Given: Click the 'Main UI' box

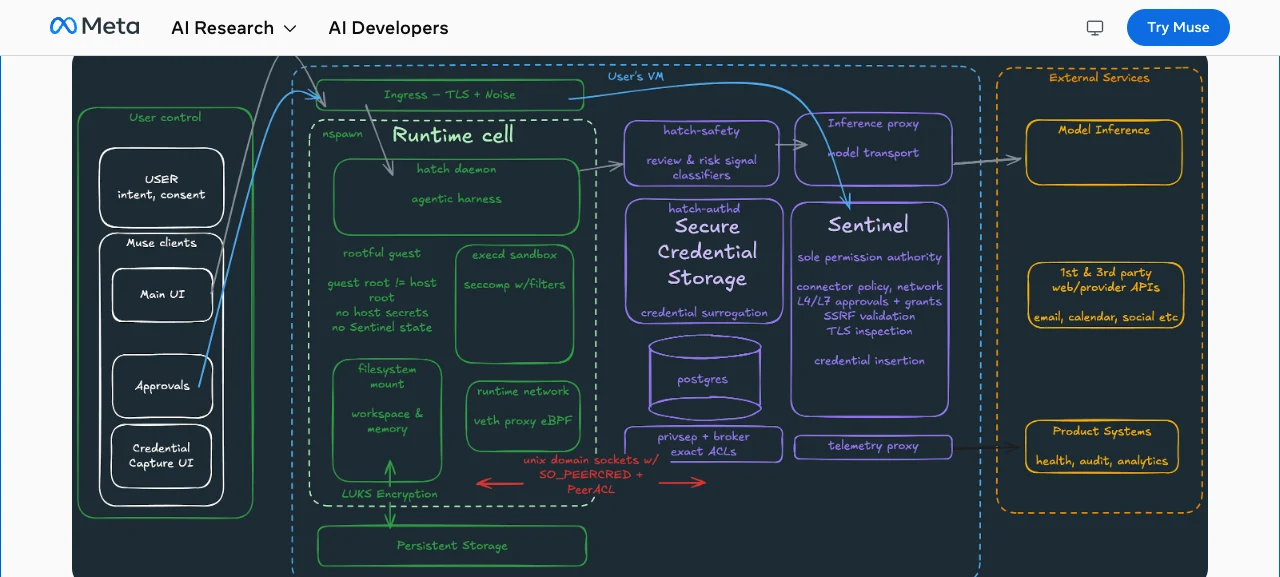Looking at the screenshot, I should [x=162, y=295].
